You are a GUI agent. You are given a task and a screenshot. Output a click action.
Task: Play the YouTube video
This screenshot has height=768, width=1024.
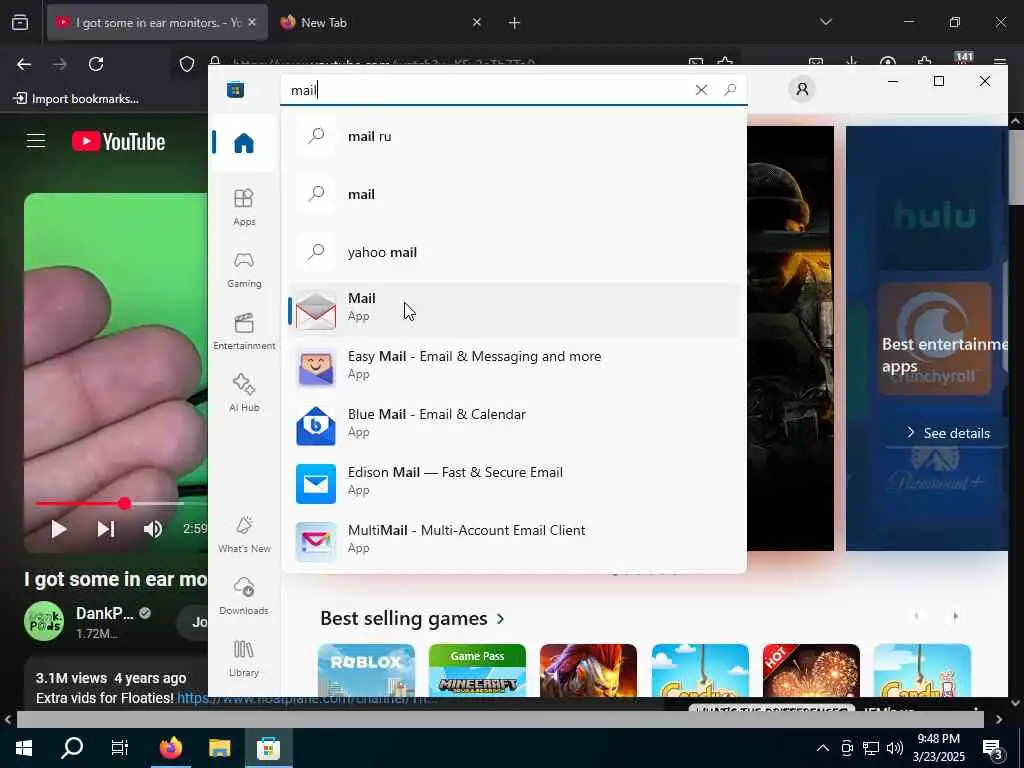58,529
